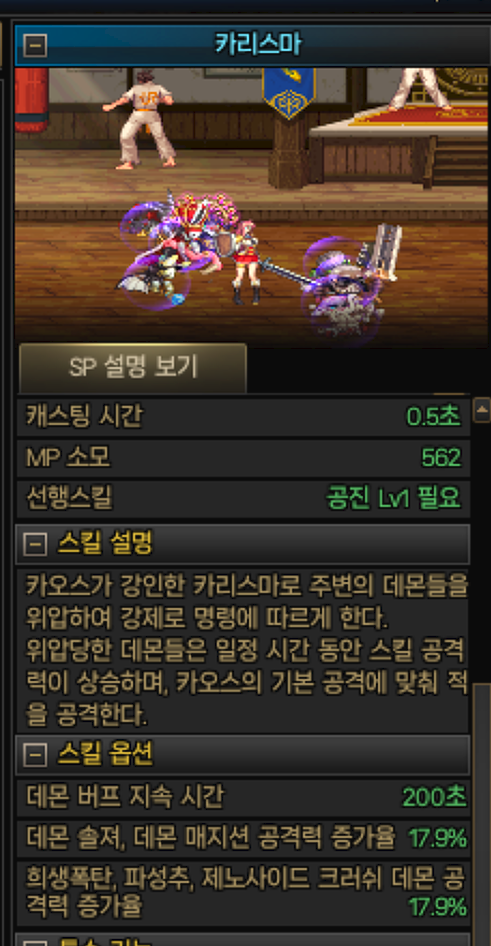Select the 선행스킬 공진 Lv1 필요 row

pyautogui.click(x=242, y=499)
